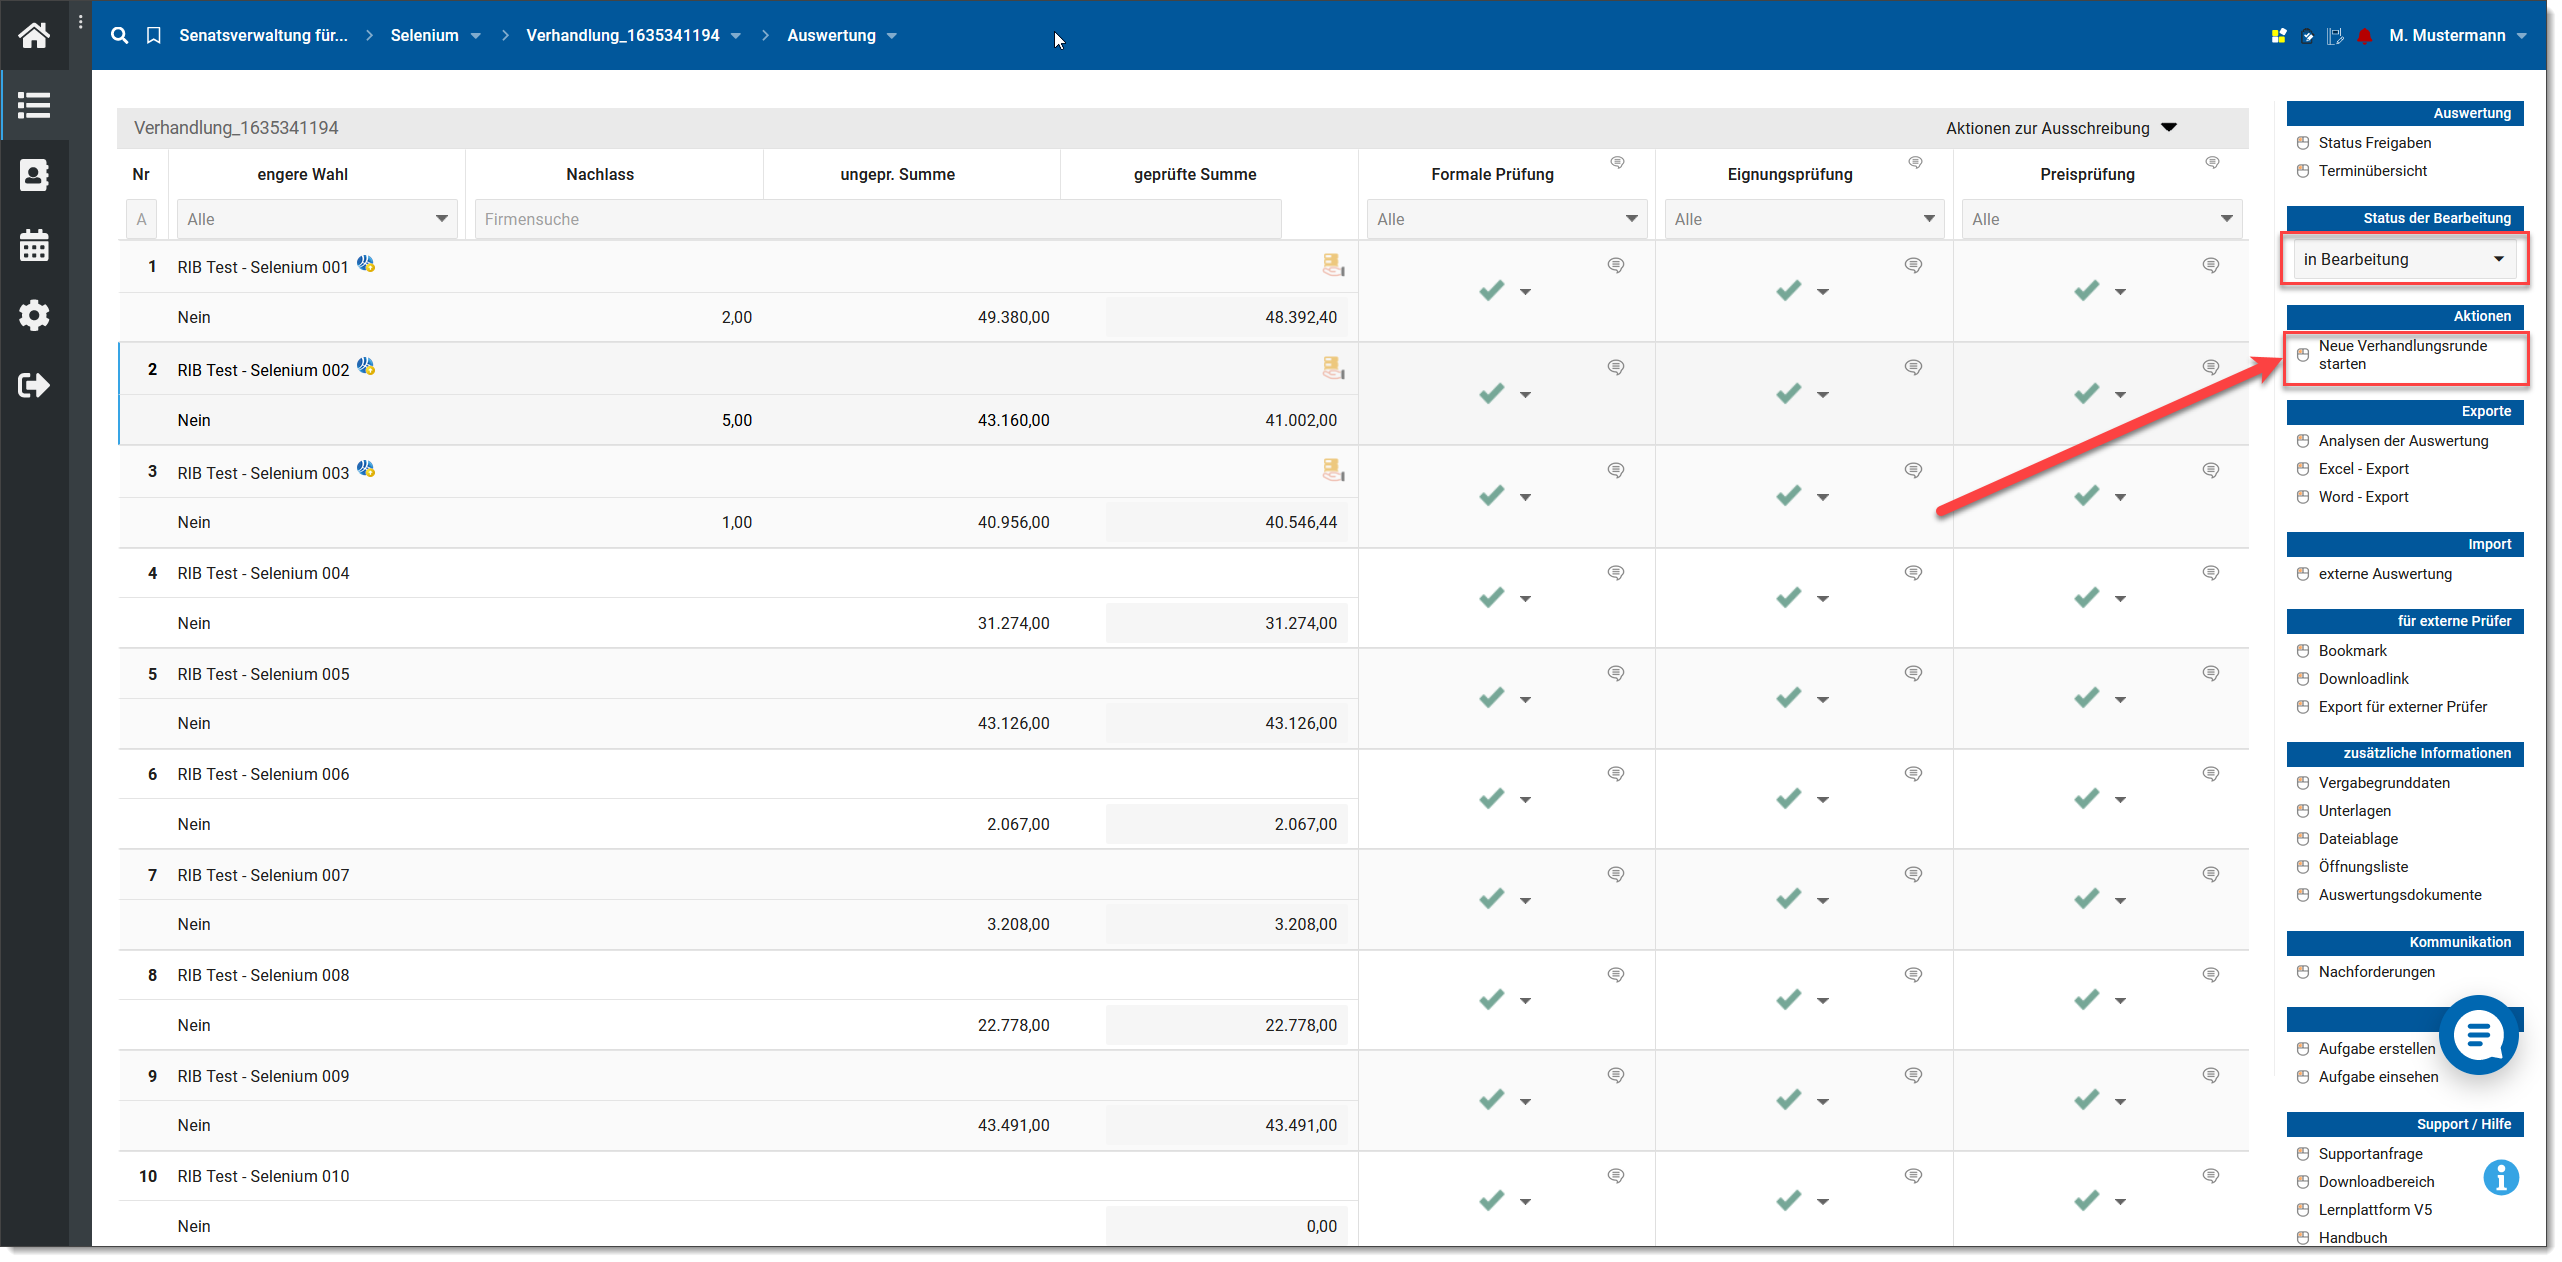Click the three-dot menu beside home icon
Image resolution: width=2562 pixels, height=1262 pixels.
click(80, 22)
